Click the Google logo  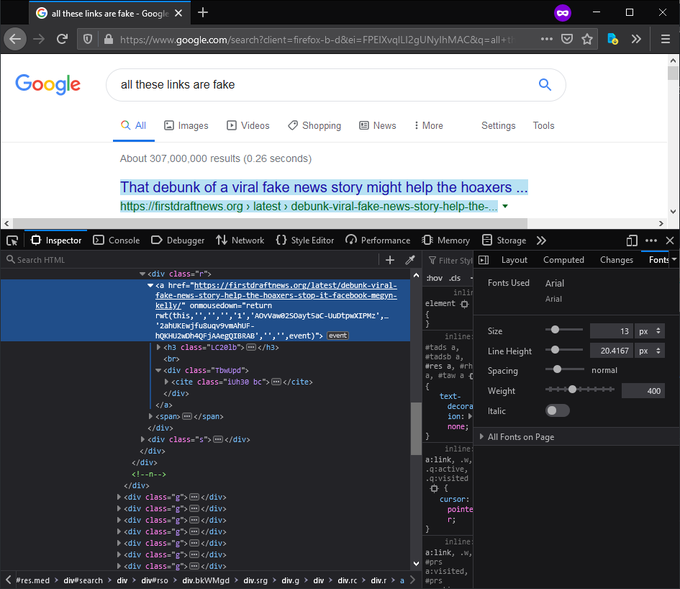pos(48,84)
